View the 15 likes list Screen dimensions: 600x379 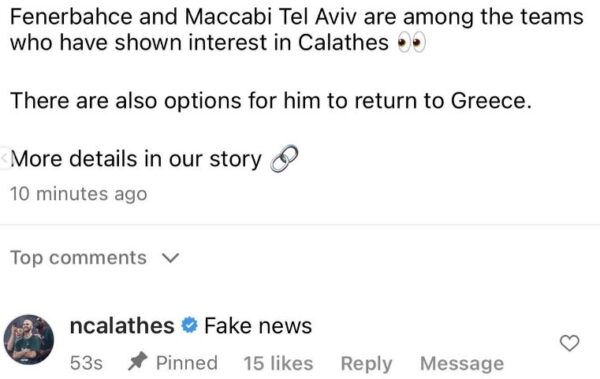coord(278,363)
